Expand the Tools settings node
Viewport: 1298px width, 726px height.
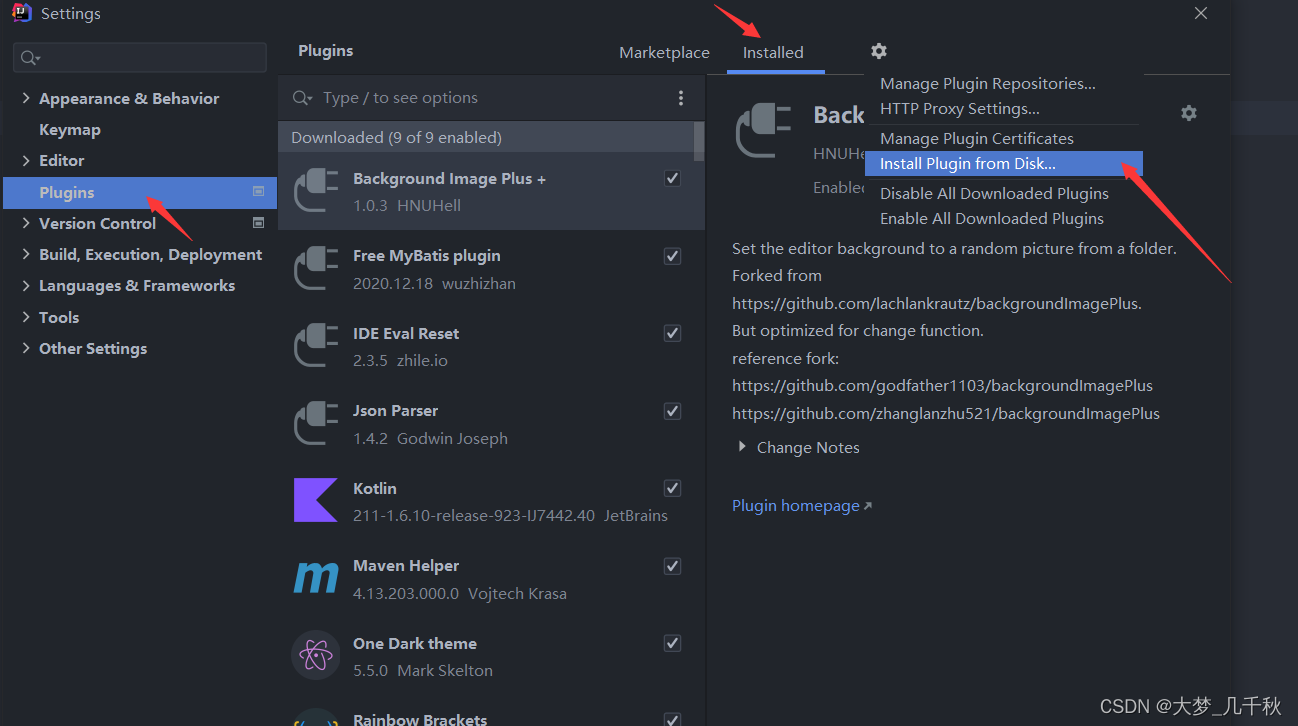click(x=26, y=317)
